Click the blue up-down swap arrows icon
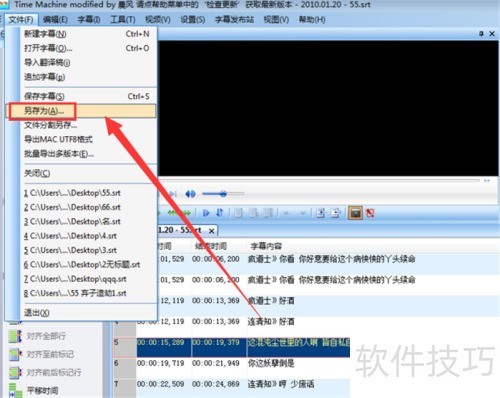The height and width of the screenshot is (398, 500). click(x=219, y=213)
